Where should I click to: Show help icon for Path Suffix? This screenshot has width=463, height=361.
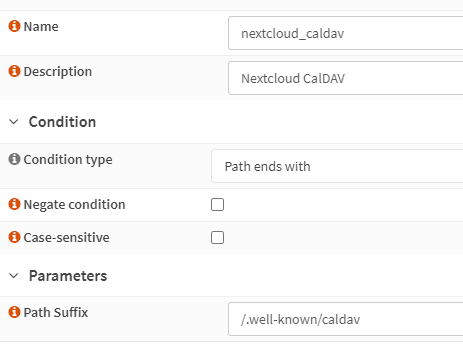tap(14, 312)
